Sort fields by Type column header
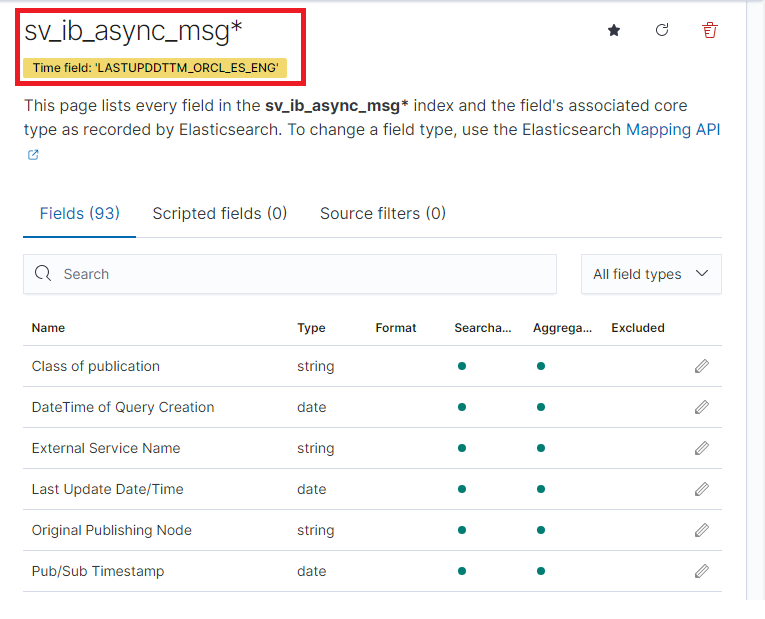 (x=311, y=327)
